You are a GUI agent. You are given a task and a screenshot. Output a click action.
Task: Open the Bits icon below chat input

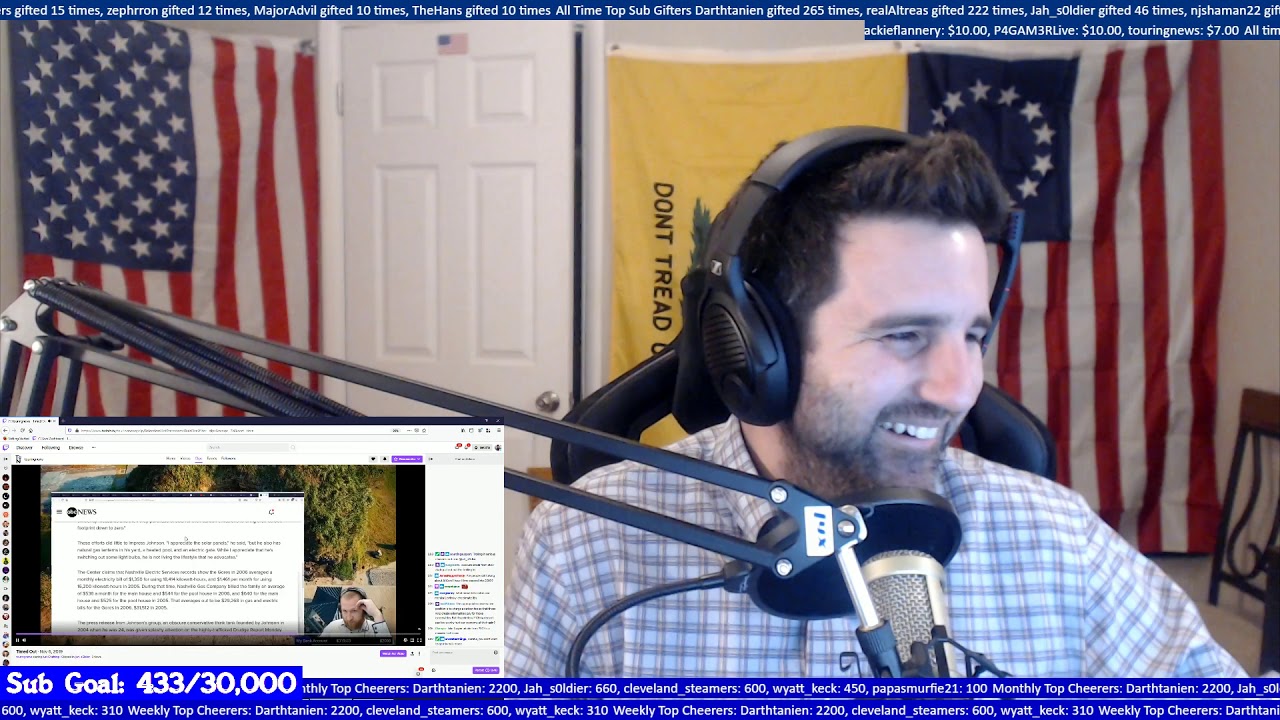[x=433, y=670]
